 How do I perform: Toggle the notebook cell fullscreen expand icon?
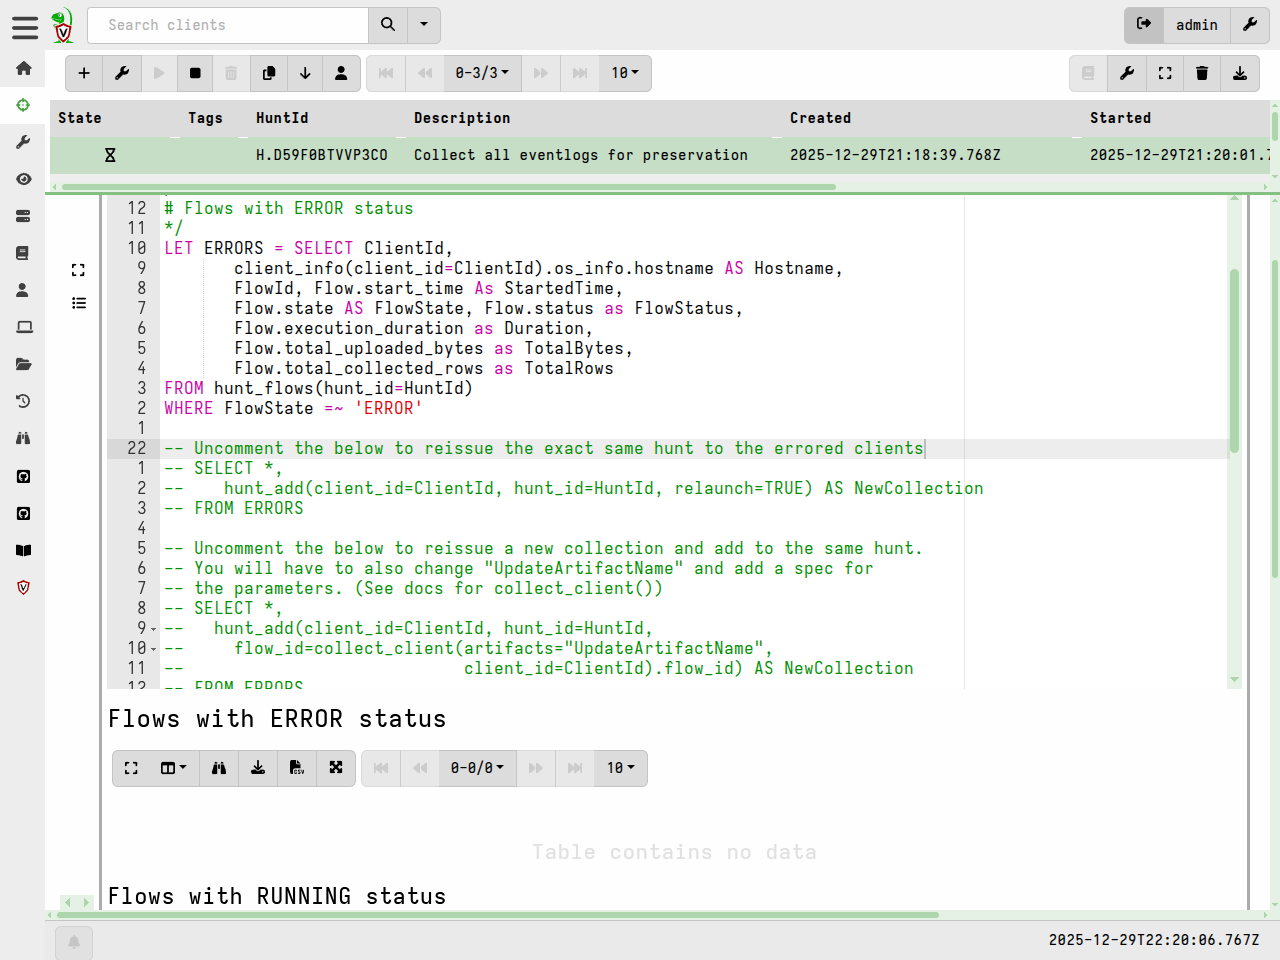coord(79,269)
